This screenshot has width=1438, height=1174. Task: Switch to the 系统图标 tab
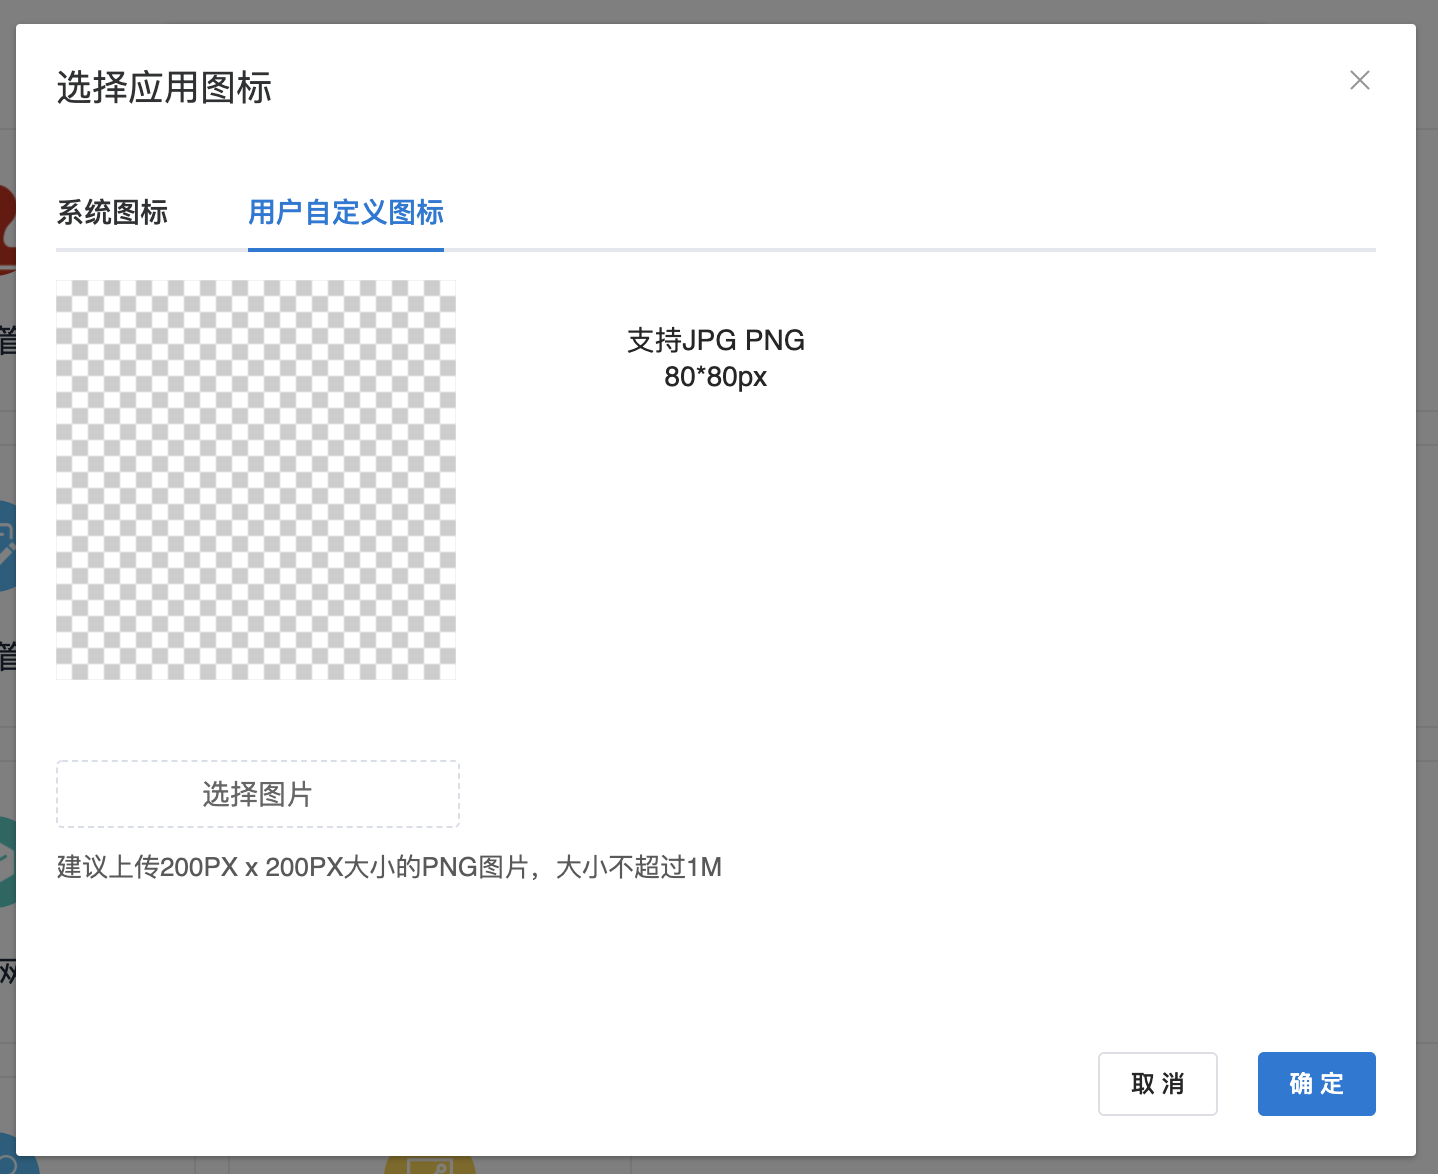click(x=112, y=212)
